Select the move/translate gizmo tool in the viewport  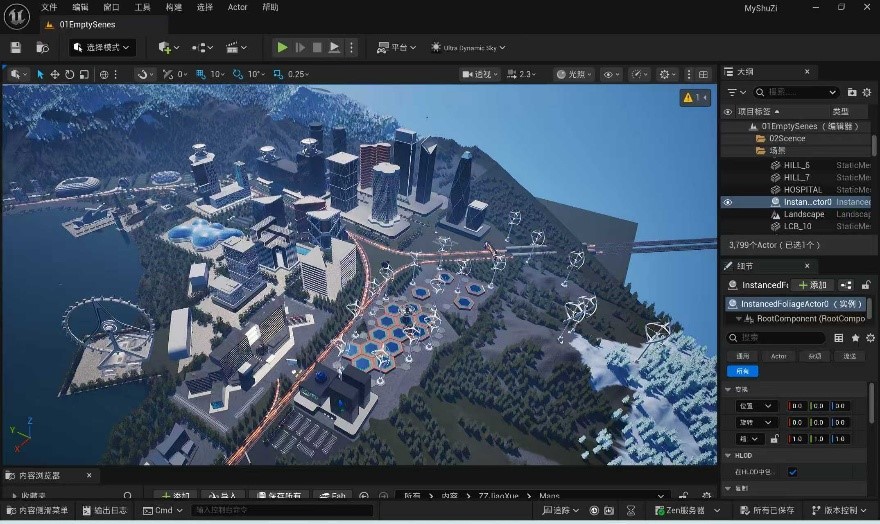click(x=55, y=74)
